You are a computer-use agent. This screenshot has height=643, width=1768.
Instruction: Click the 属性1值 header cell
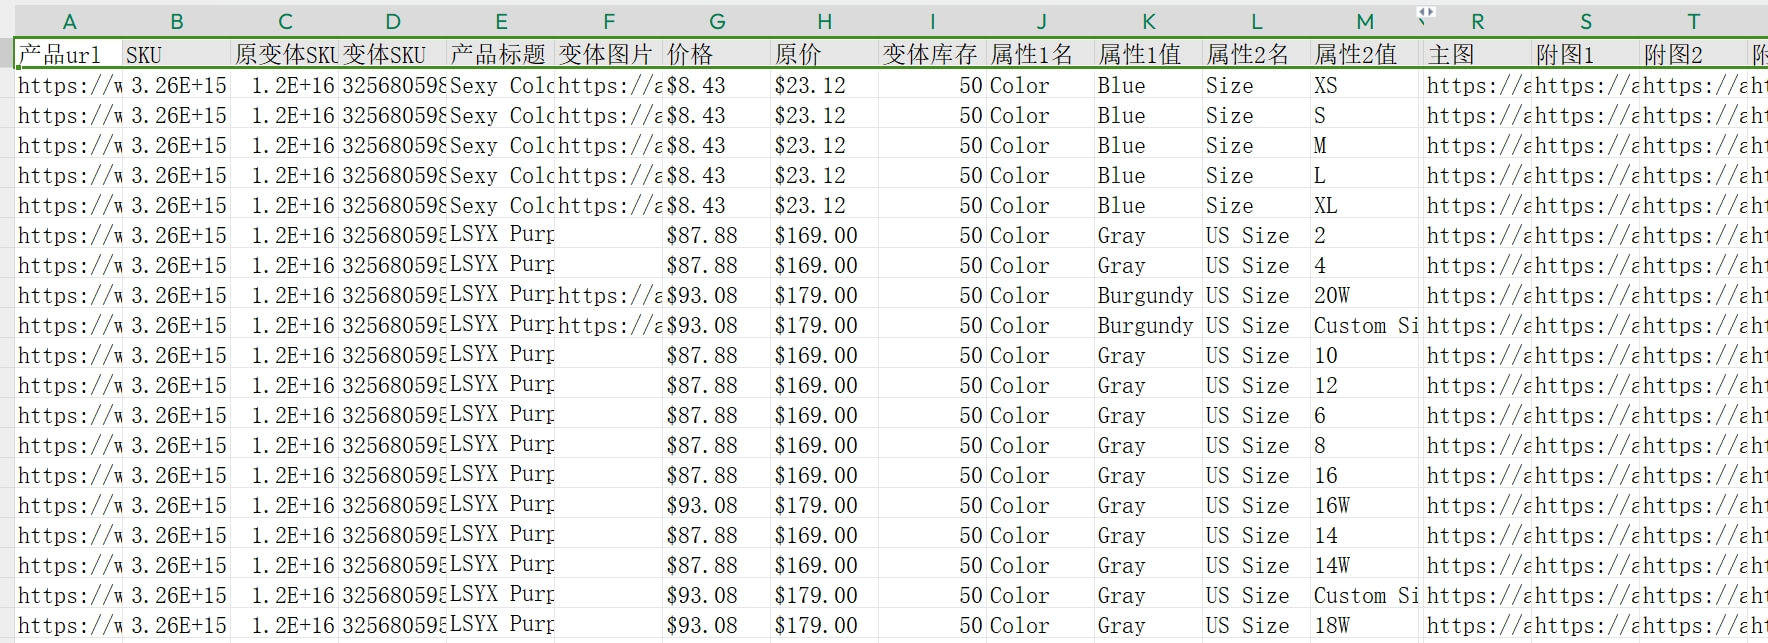tap(1149, 54)
